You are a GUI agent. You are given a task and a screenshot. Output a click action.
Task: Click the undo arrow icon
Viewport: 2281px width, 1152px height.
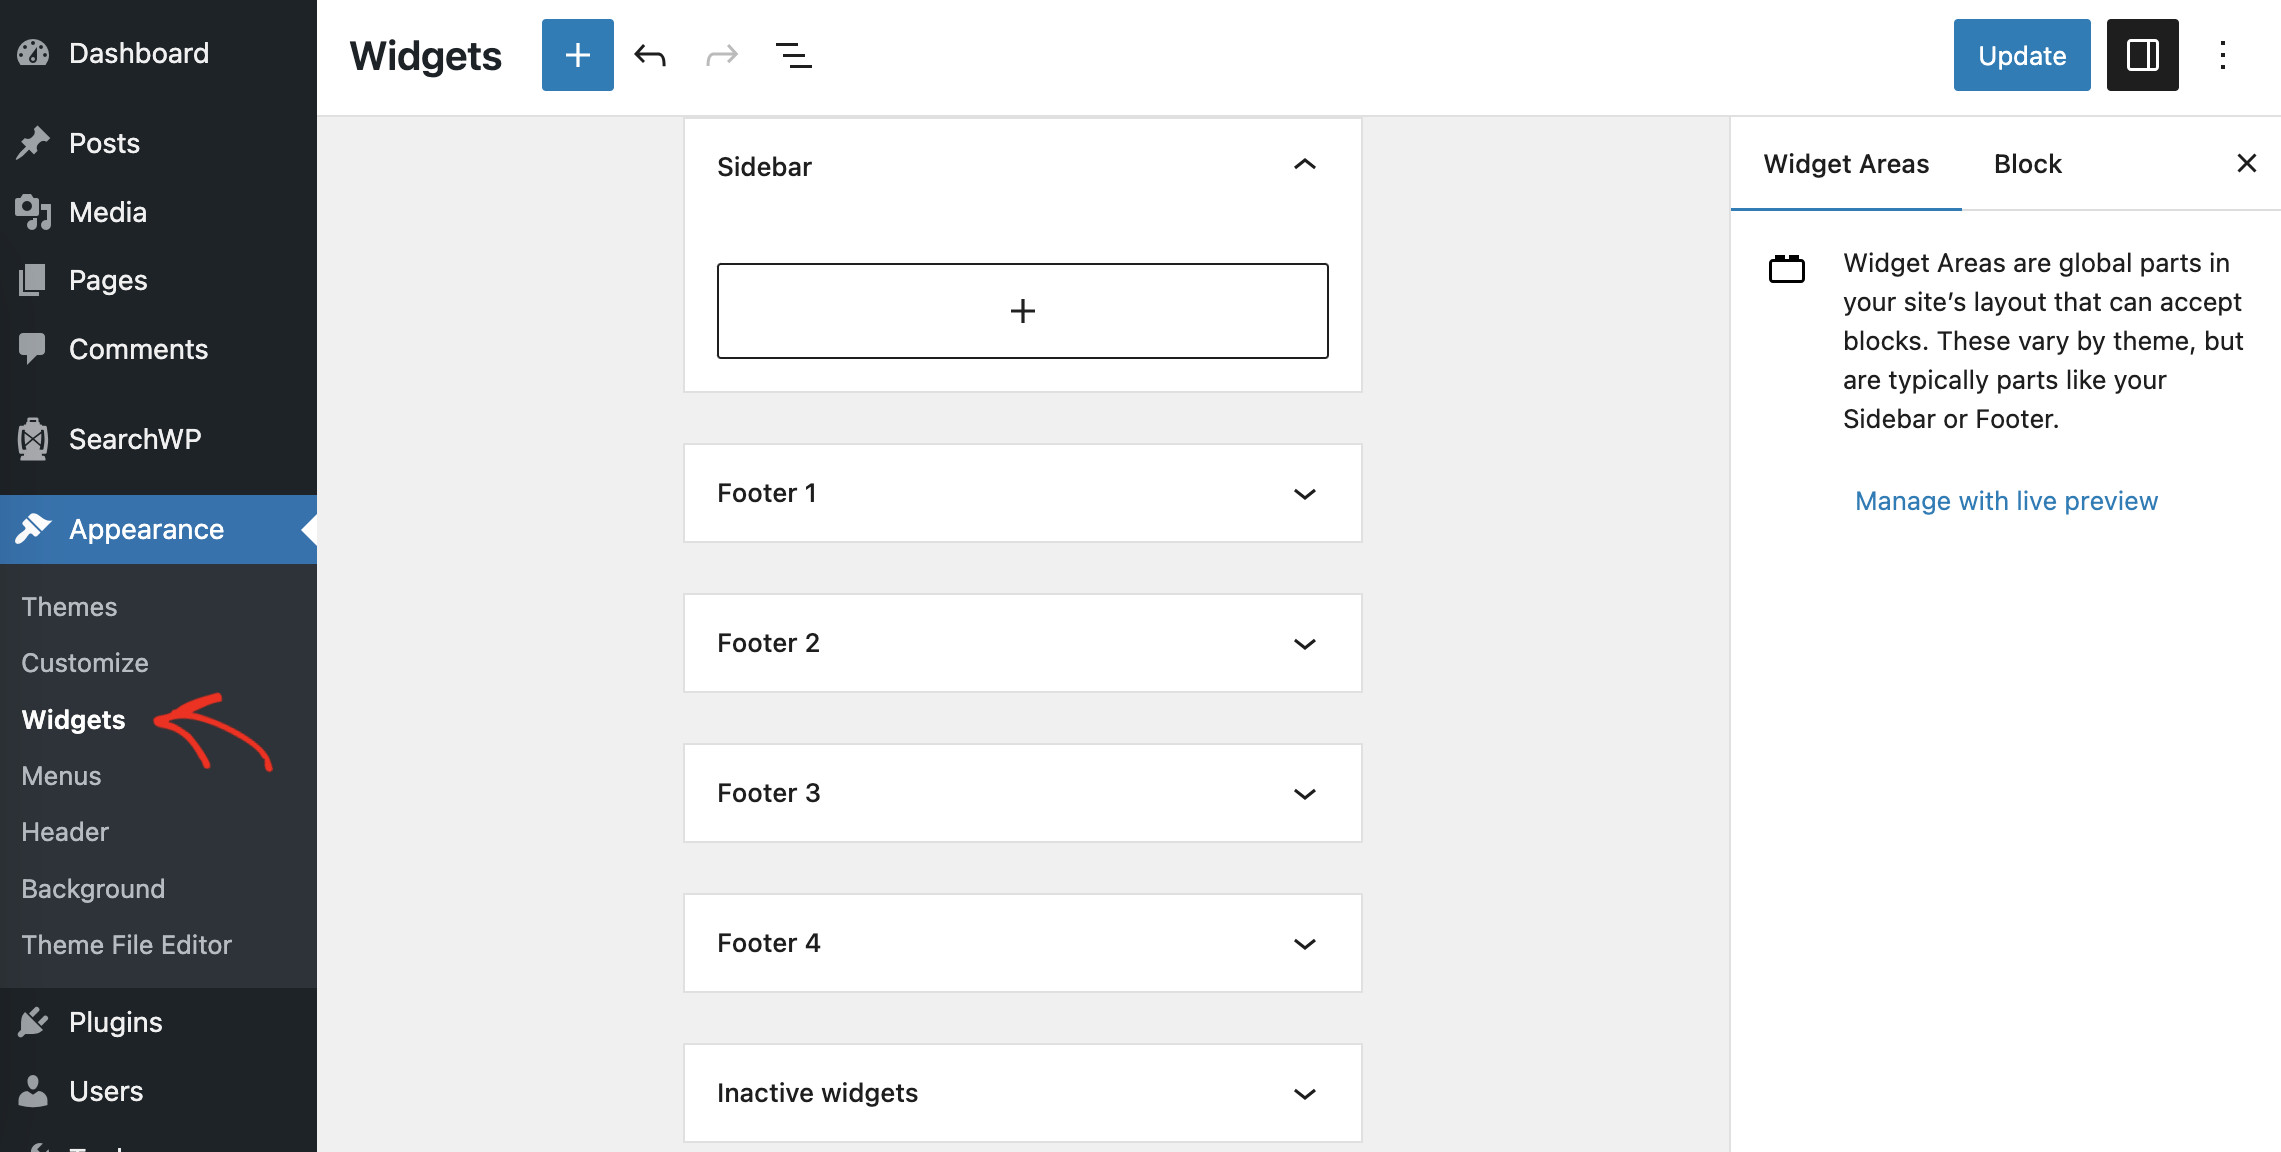point(650,55)
